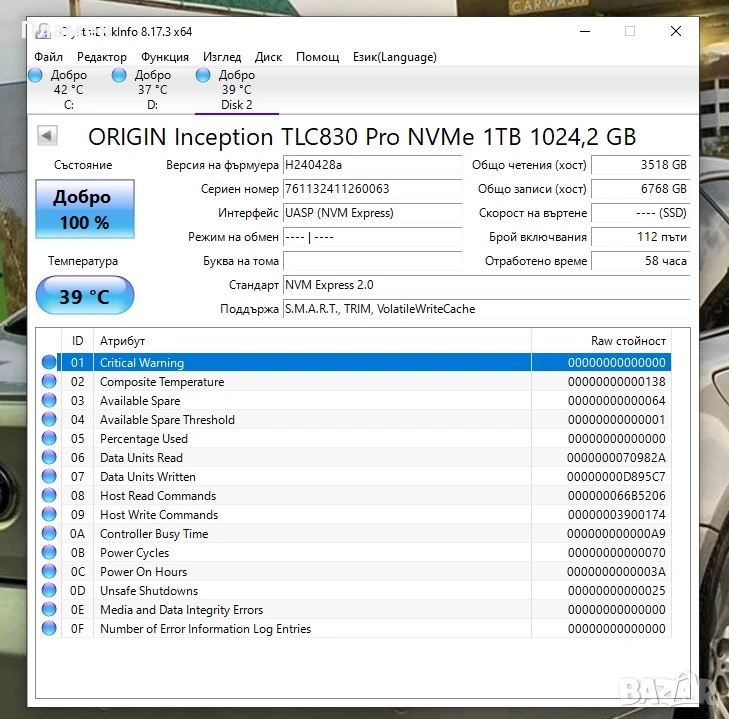Select the Host Write Commands row
The width and height of the screenshot is (729, 719).
[x=356, y=515]
